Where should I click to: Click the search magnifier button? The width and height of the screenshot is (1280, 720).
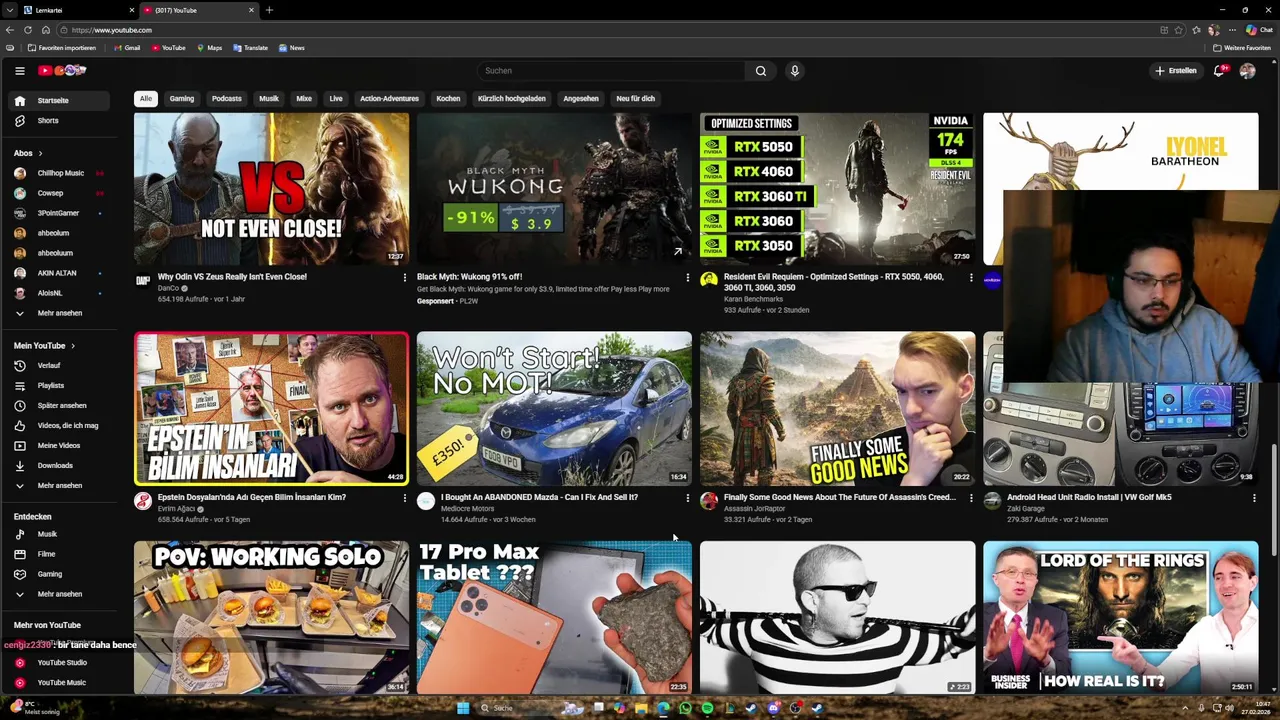pyautogui.click(x=760, y=71)
